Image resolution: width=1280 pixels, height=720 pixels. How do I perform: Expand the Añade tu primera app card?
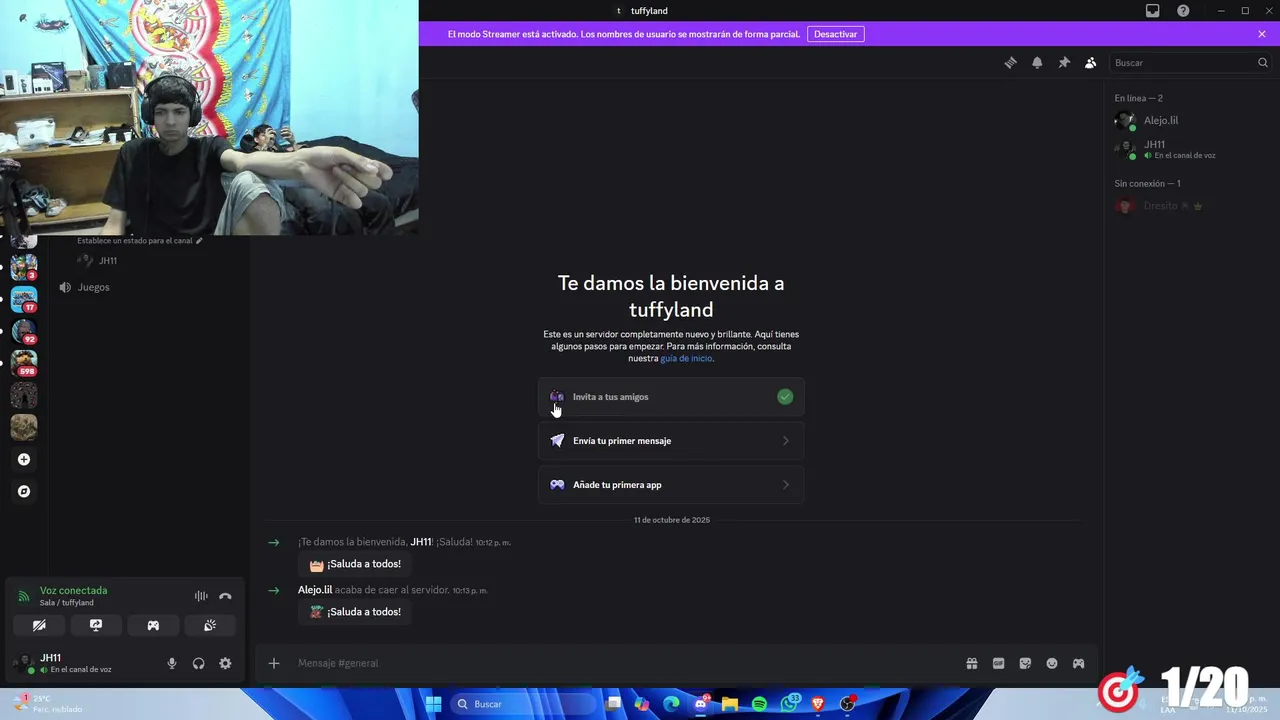coord(671,485)
